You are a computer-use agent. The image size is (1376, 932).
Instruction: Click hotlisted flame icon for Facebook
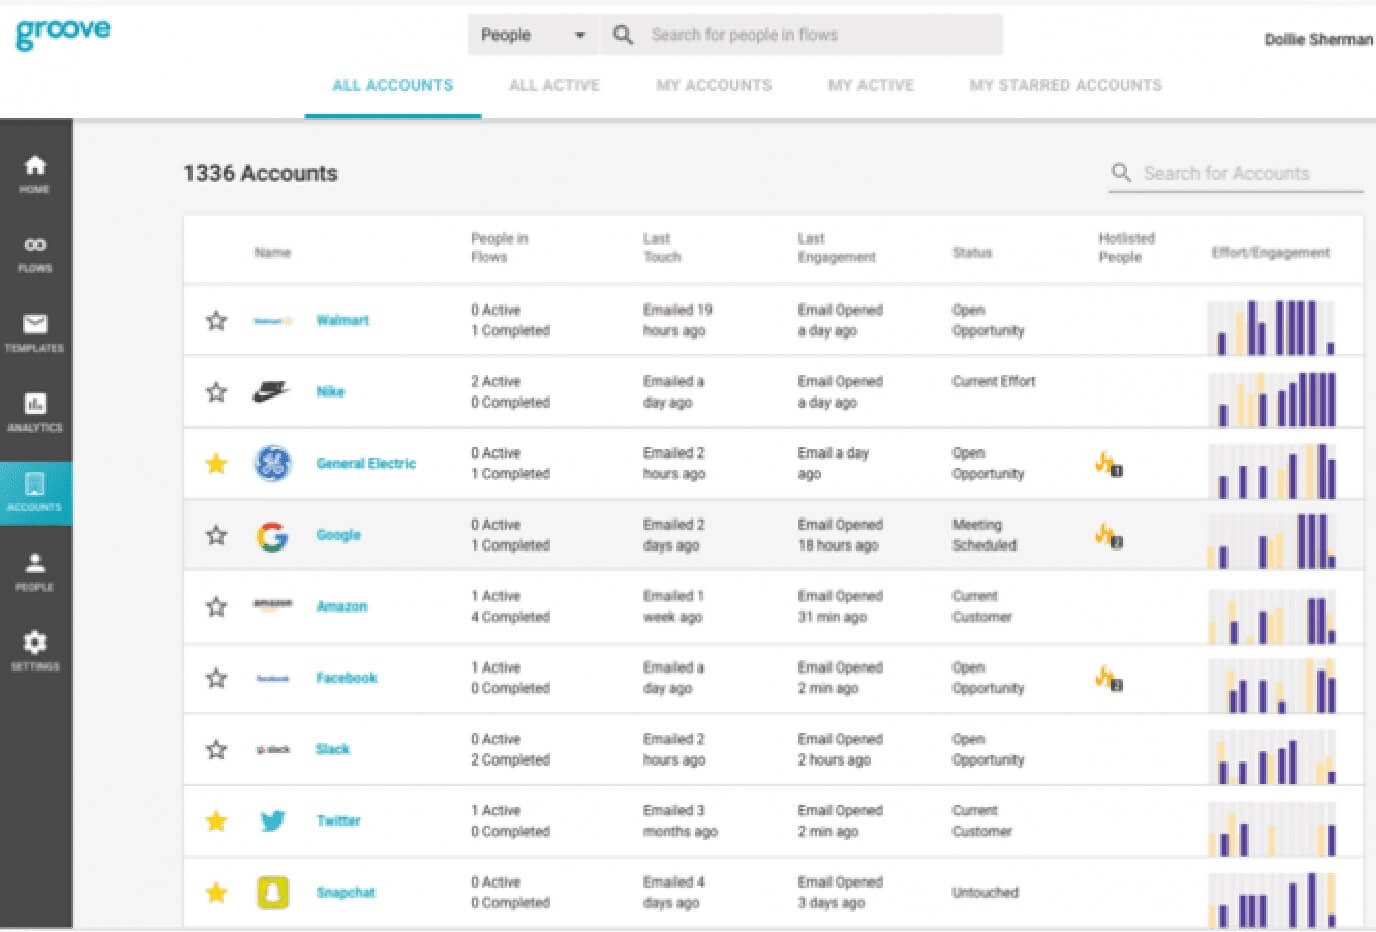[x=1108, y=679]
